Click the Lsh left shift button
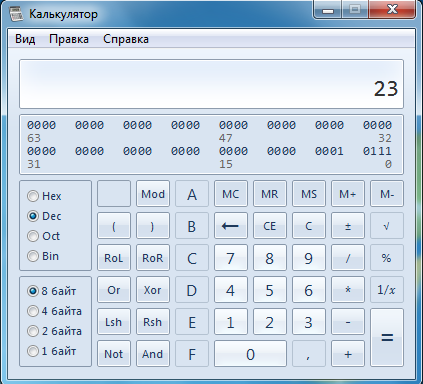Viewport: 423px width, 384px height. coord(114,322)
